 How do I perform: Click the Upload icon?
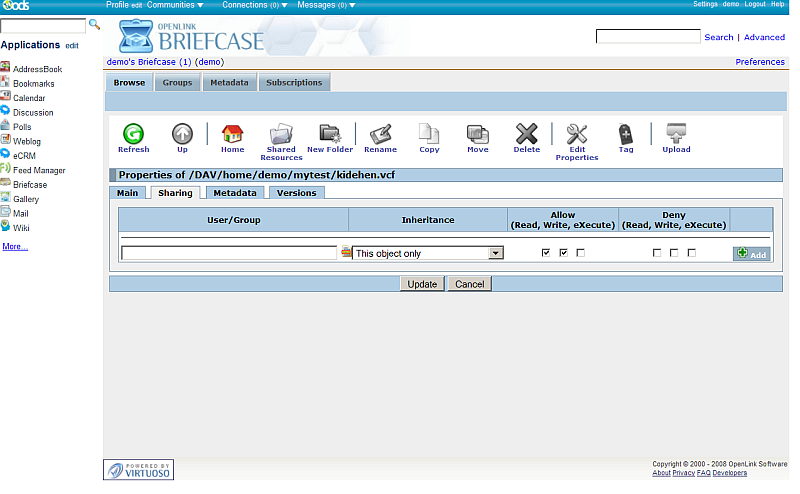[x=676, y=134]
